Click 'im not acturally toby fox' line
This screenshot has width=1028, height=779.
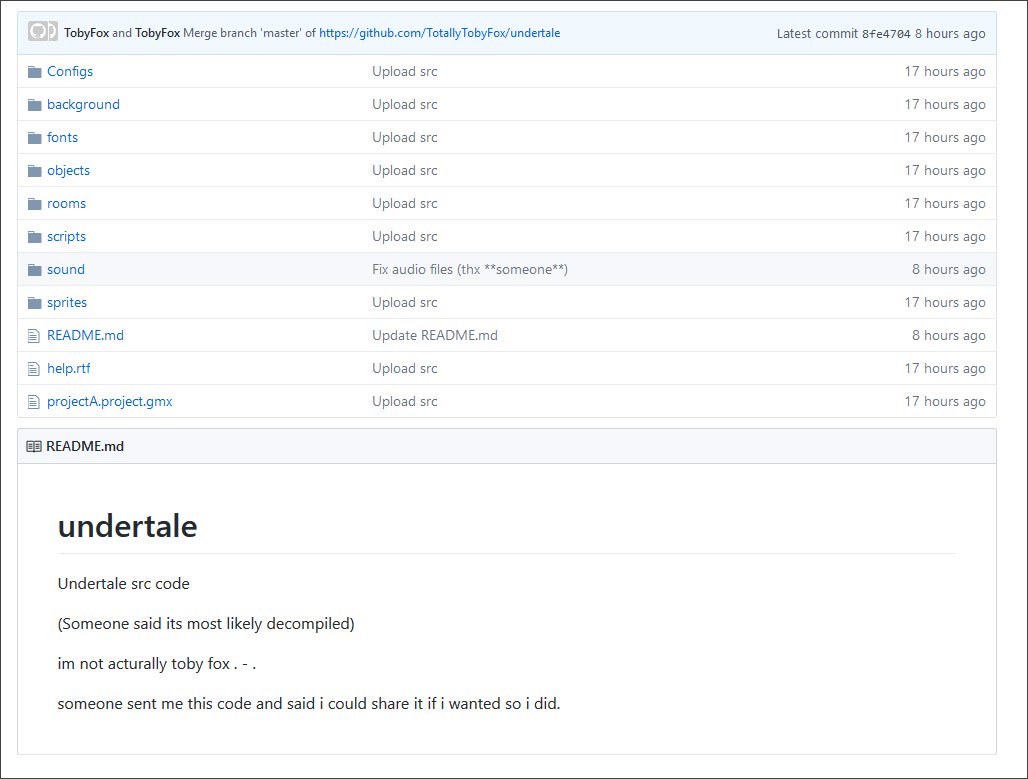(157, 664)
